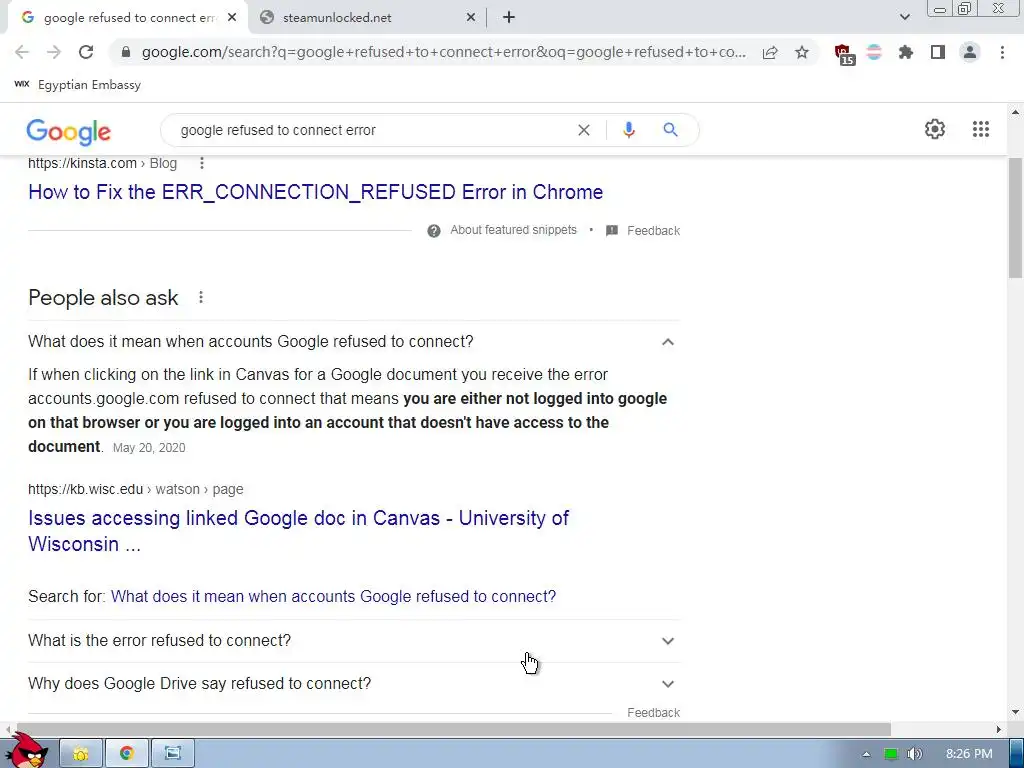Screen dimensions: 1024x768
Task: Open 'Issues accessing linked Google doc in Canvas' result
Action: 298,531
